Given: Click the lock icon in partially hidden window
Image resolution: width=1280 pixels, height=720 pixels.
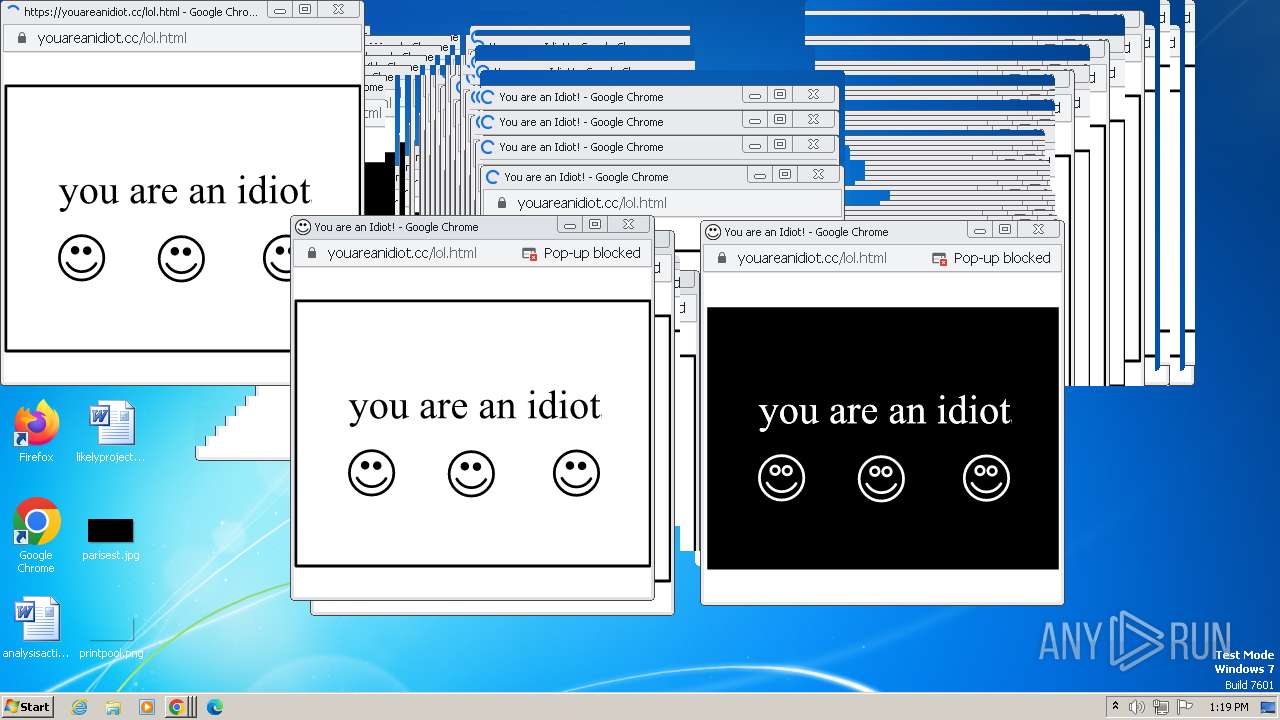Looking at the screenshot, I should (x=501, y=203).
